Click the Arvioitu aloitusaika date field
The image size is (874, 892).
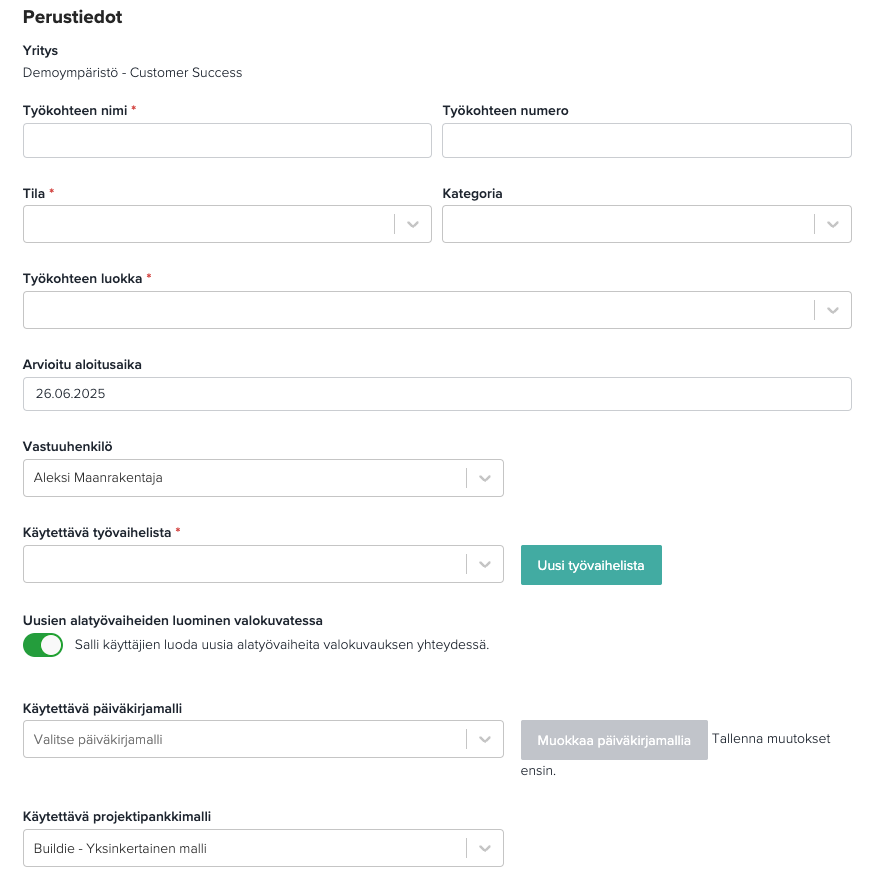(437, 394)
